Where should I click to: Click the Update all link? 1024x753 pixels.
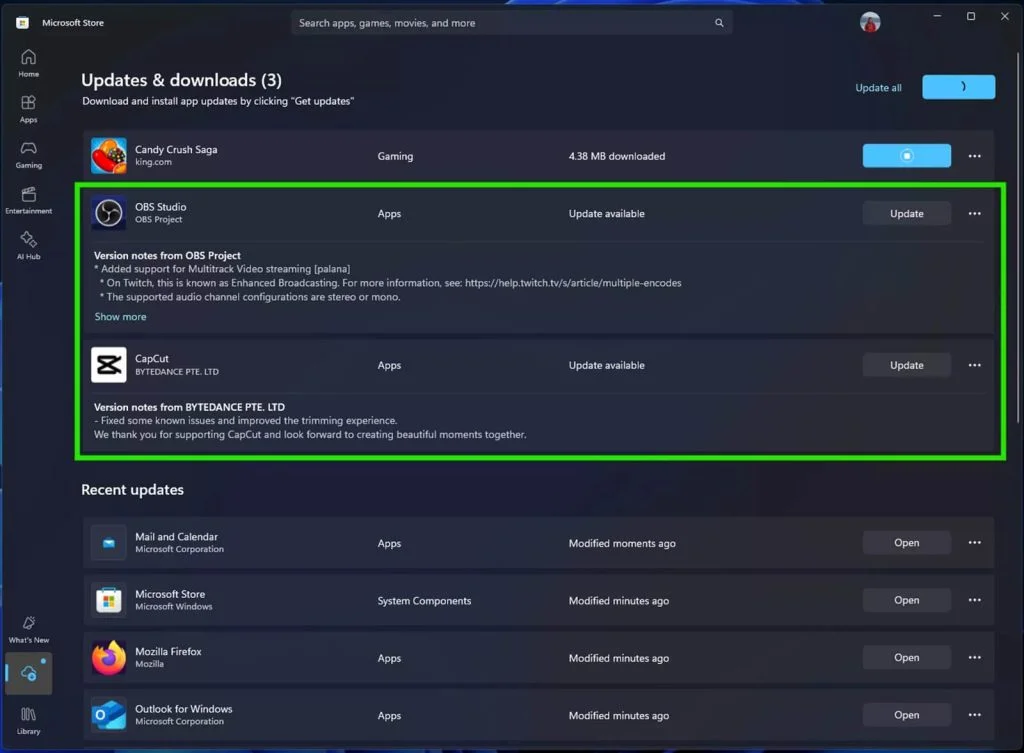pos(878,88)
